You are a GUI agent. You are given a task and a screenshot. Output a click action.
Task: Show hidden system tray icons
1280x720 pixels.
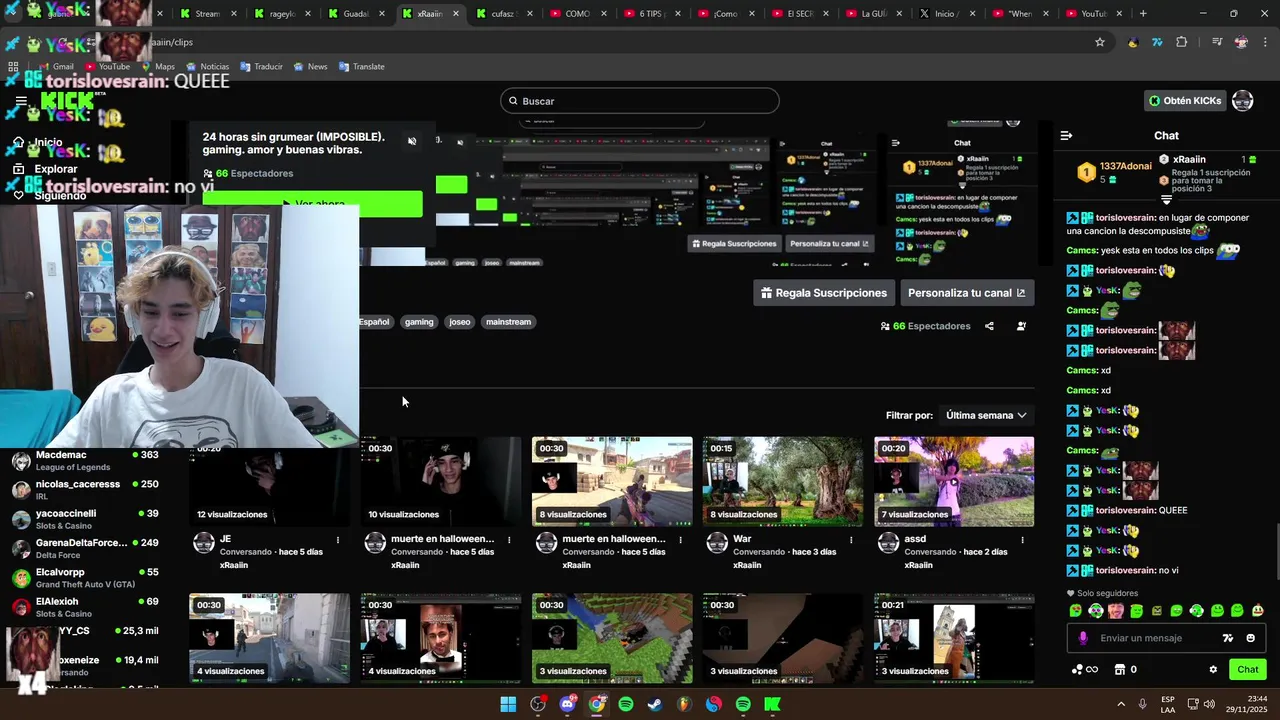click(x=1120, y=704)
